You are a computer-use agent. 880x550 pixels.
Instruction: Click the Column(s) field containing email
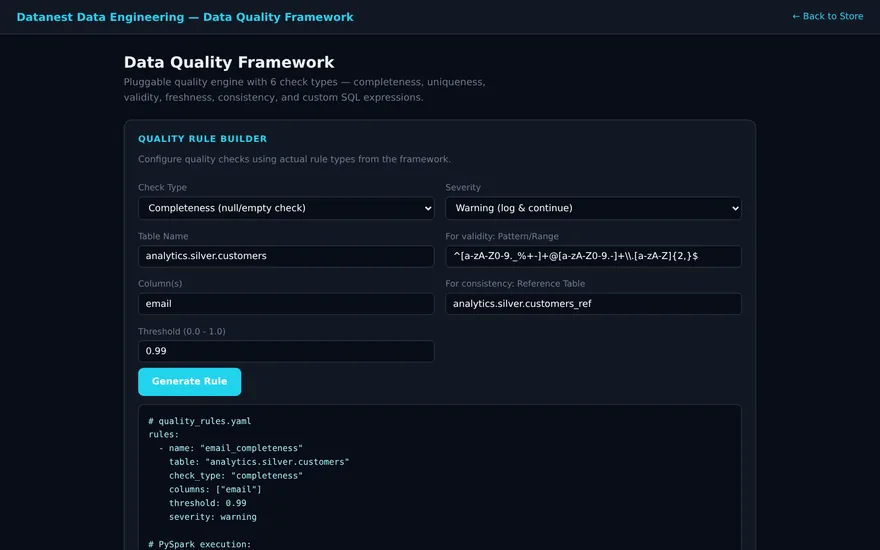click(286, 304)
